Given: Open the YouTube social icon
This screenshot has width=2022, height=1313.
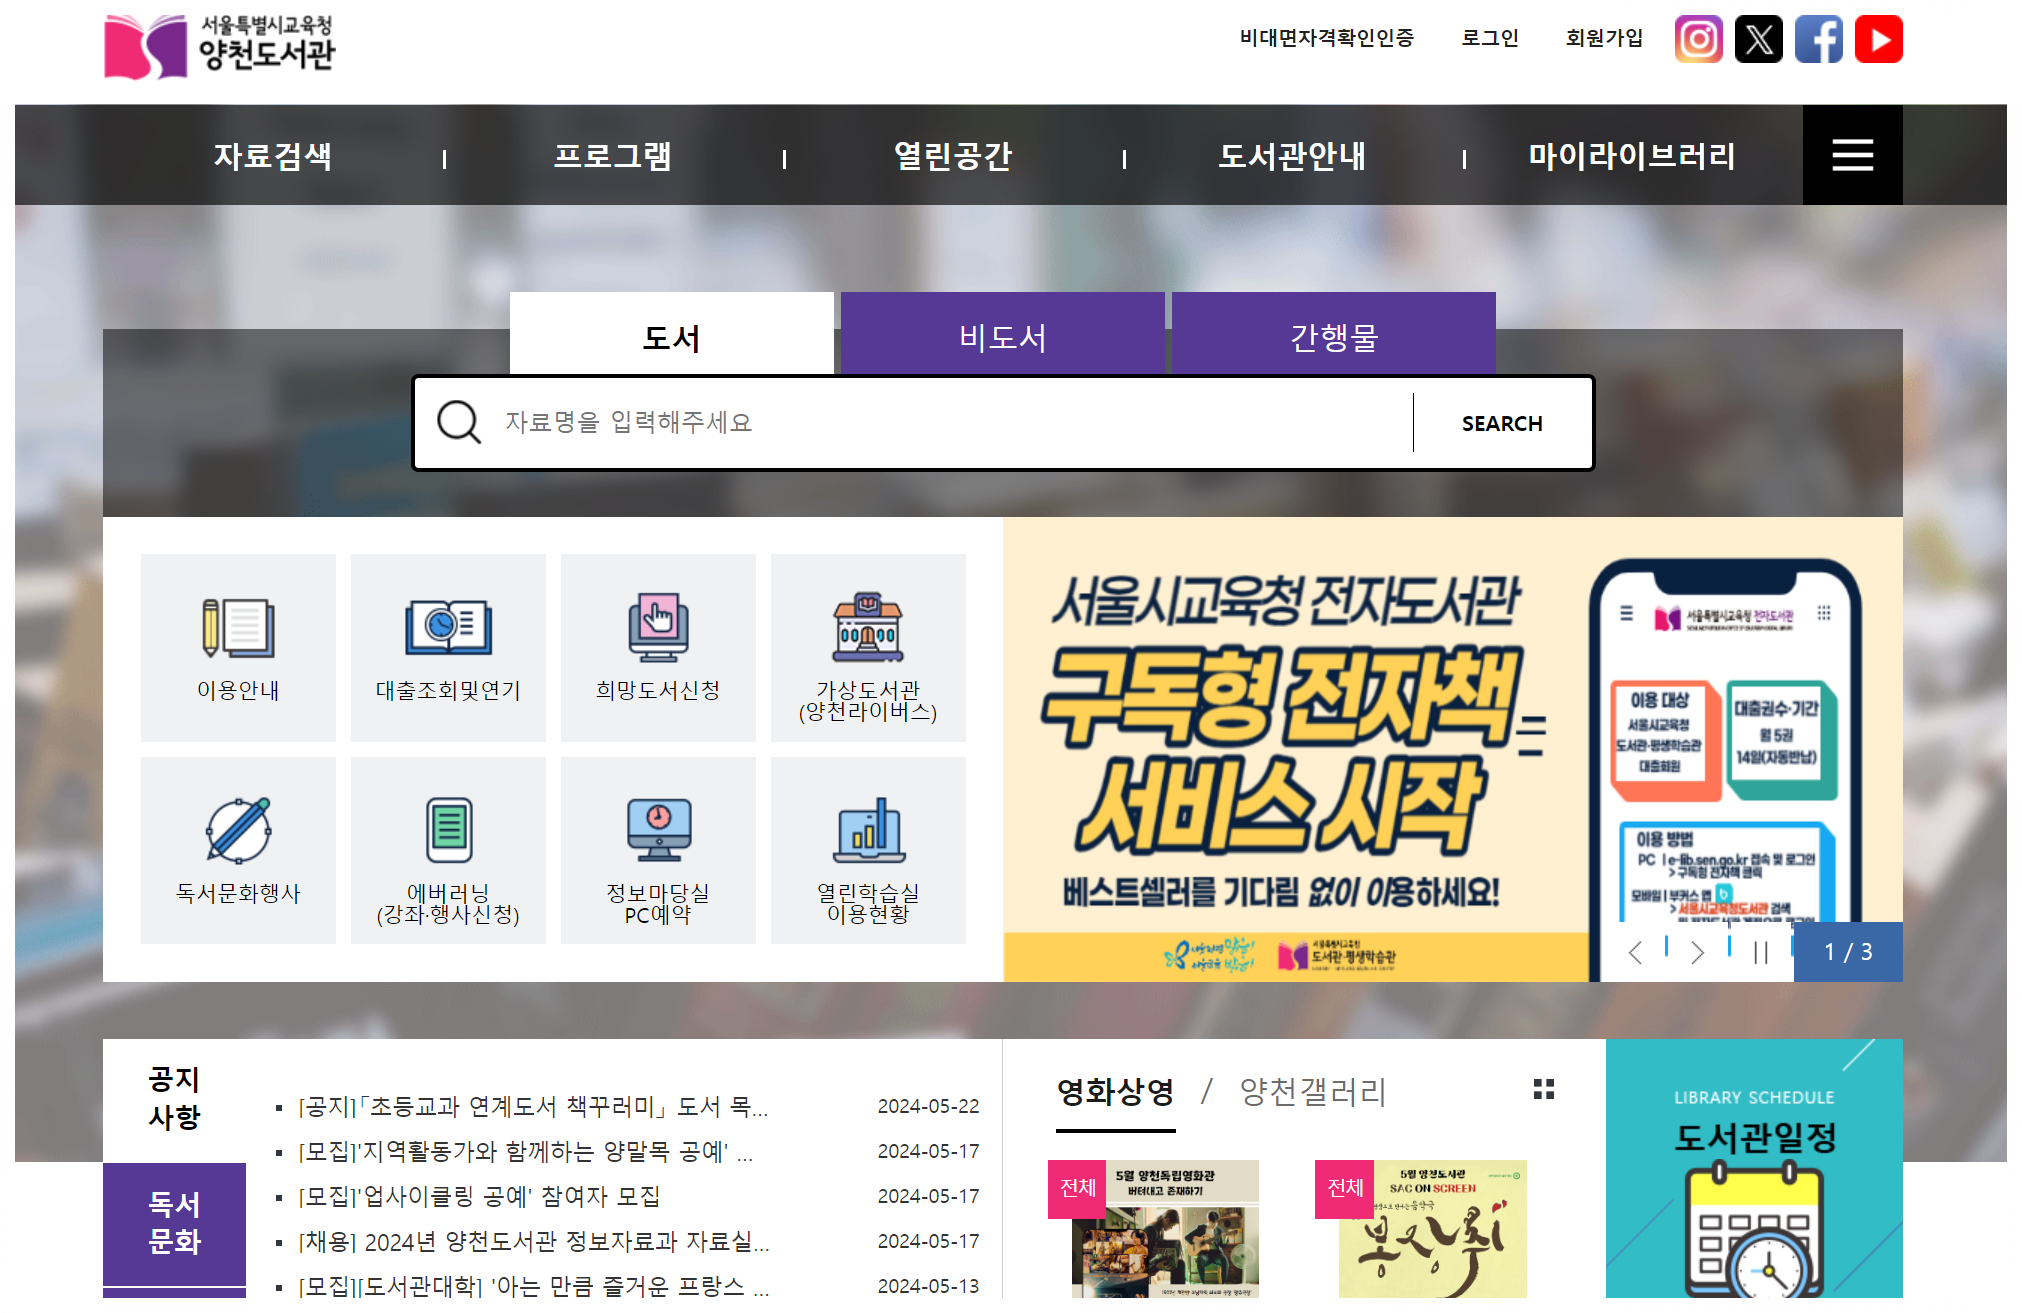Looking at the screenshot, I should pos(1878,40).
